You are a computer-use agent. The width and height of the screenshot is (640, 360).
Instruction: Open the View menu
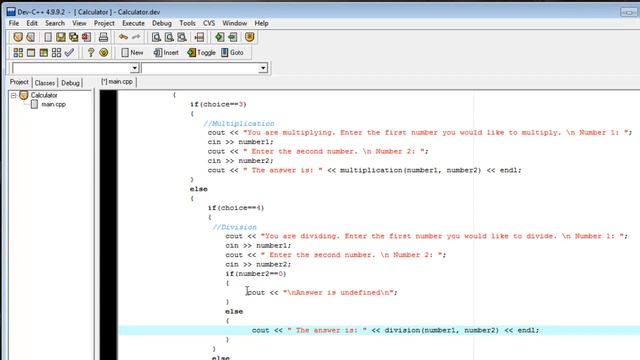79,23
